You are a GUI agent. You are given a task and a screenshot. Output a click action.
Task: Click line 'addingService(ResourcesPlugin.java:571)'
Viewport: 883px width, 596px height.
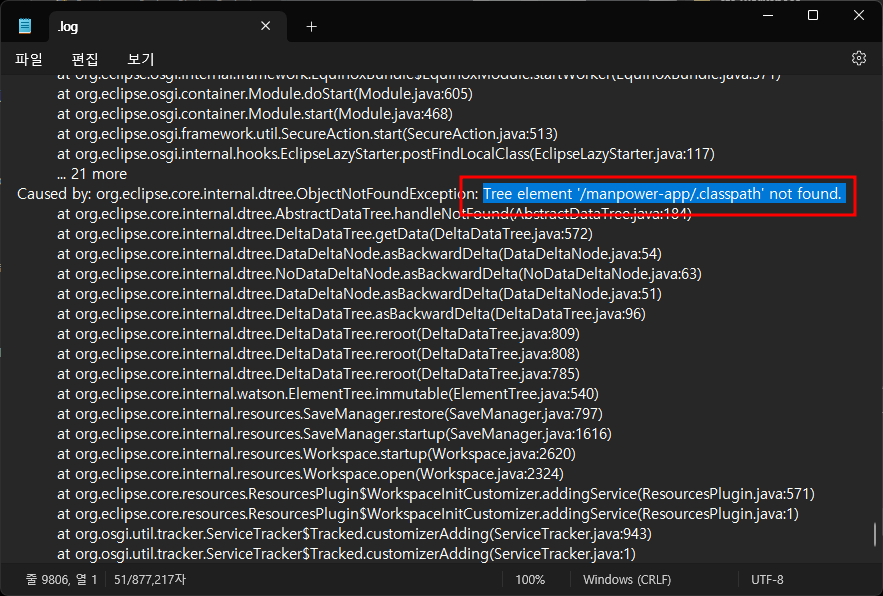[x=436, y=494]
